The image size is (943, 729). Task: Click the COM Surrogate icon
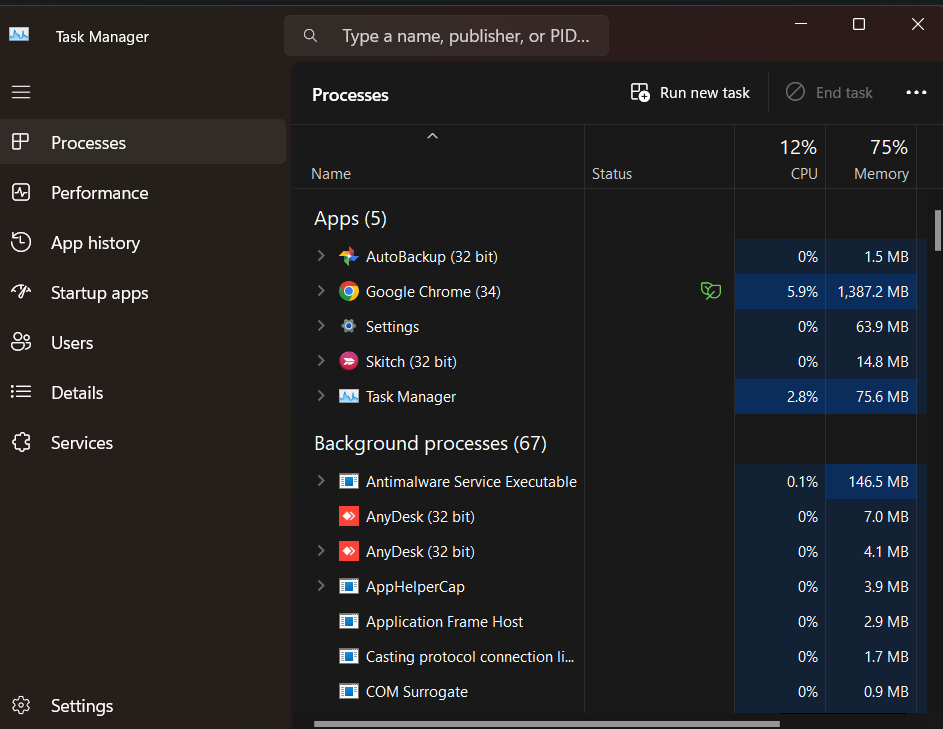348,691
